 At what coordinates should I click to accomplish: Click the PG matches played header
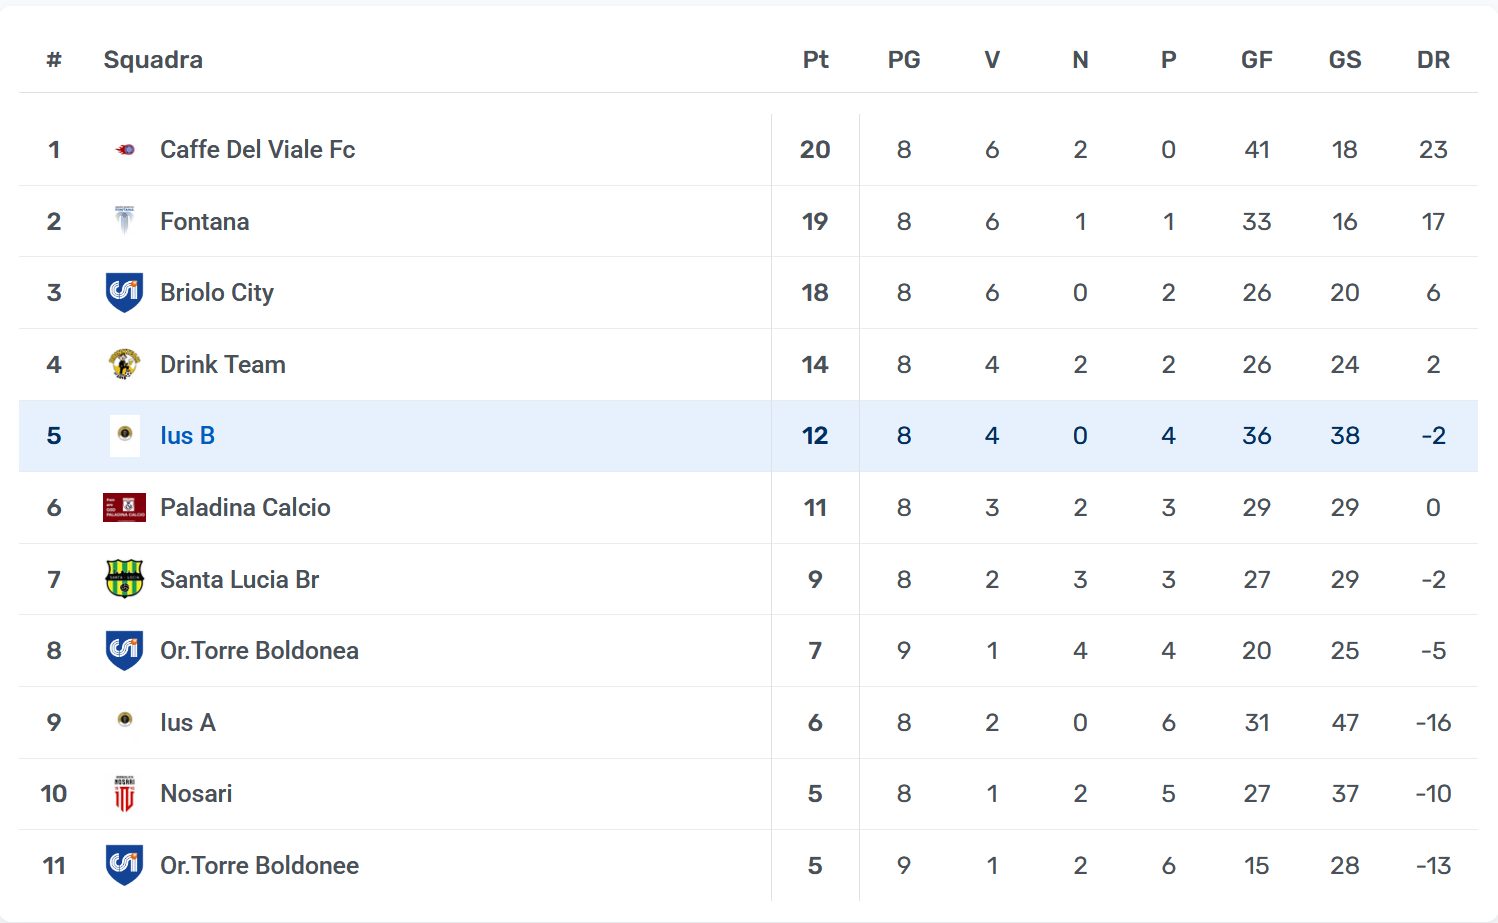point(903,60)
